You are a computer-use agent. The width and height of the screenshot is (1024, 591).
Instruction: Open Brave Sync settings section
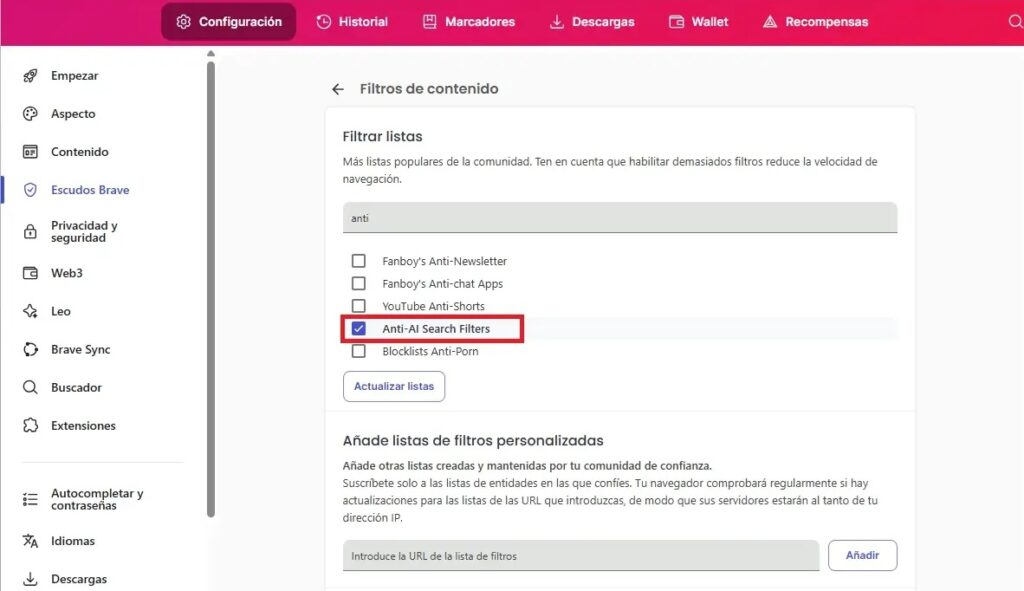click(x=80, y=349)
